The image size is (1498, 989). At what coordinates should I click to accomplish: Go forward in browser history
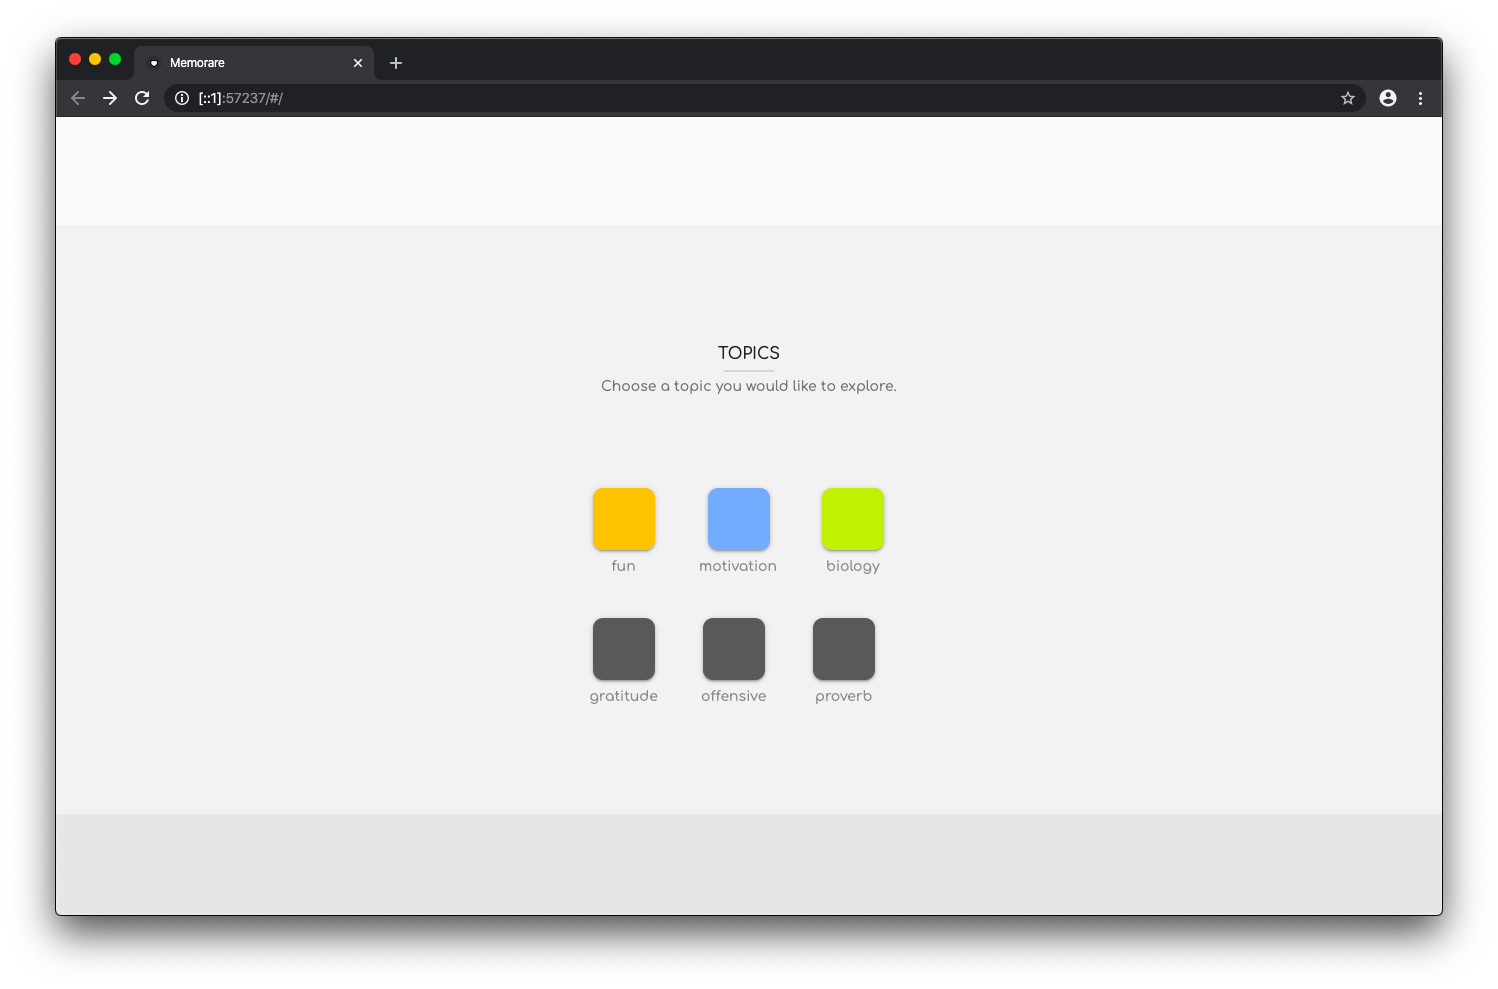click(x=110, y=98)
